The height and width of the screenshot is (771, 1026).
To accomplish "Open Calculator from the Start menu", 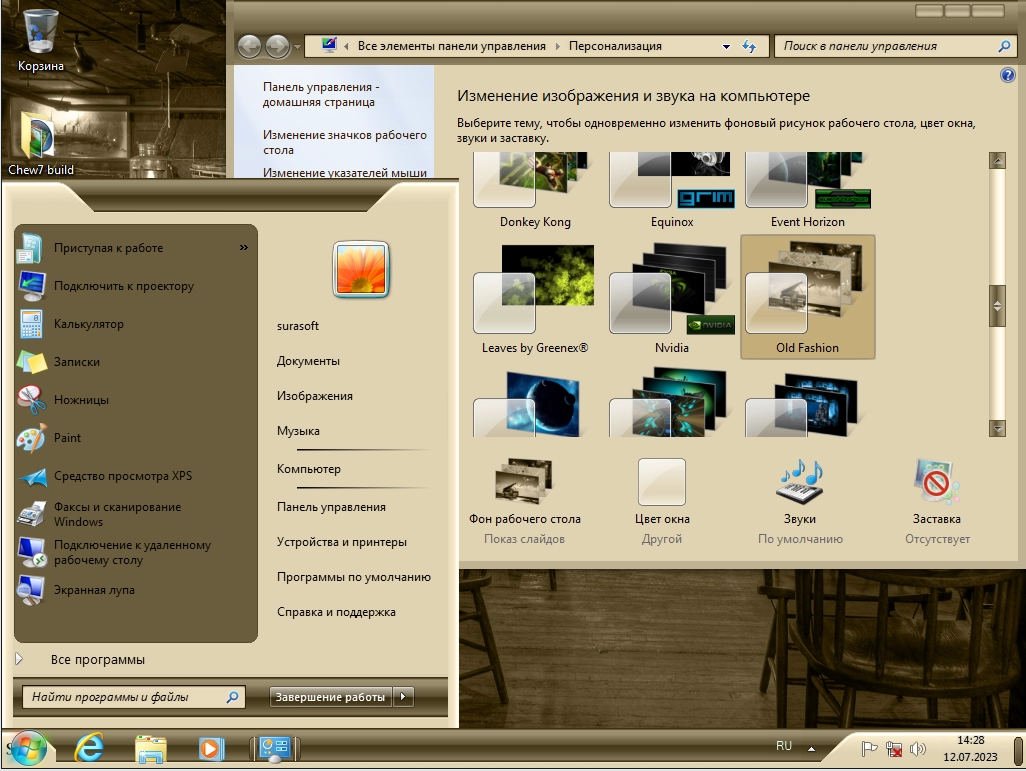I will pyautogui.click(x=88, y=324).
